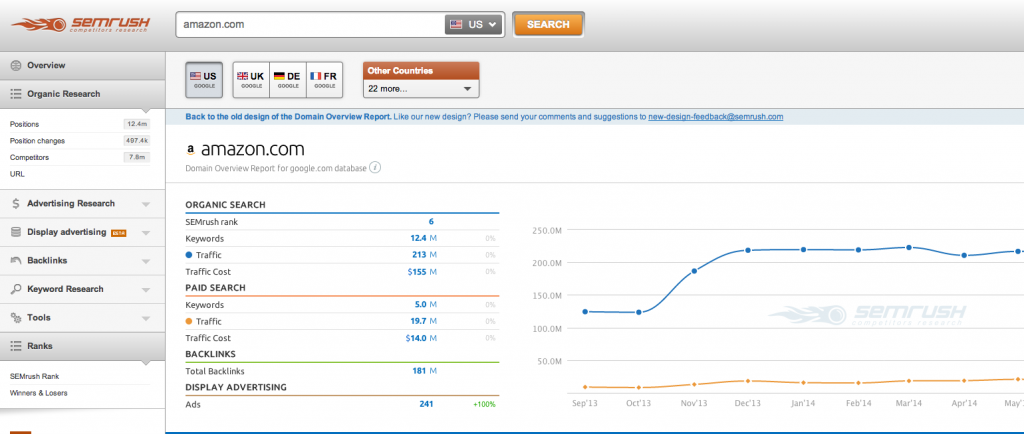Click the Sep'13 organic traffic data point
Viewport: 1024px width, 434px height.
585,312
